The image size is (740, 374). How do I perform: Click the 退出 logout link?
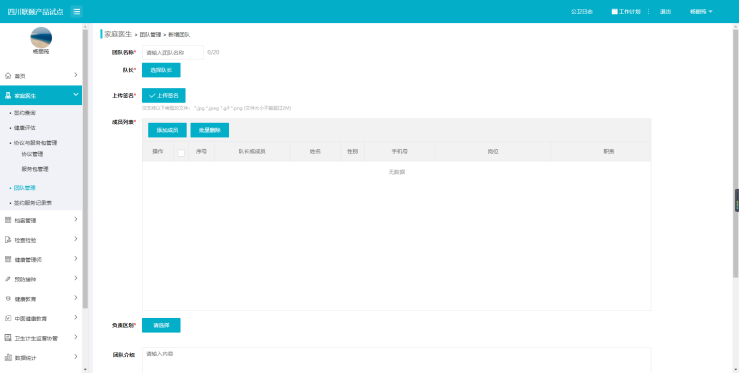[x=665, y=11]
